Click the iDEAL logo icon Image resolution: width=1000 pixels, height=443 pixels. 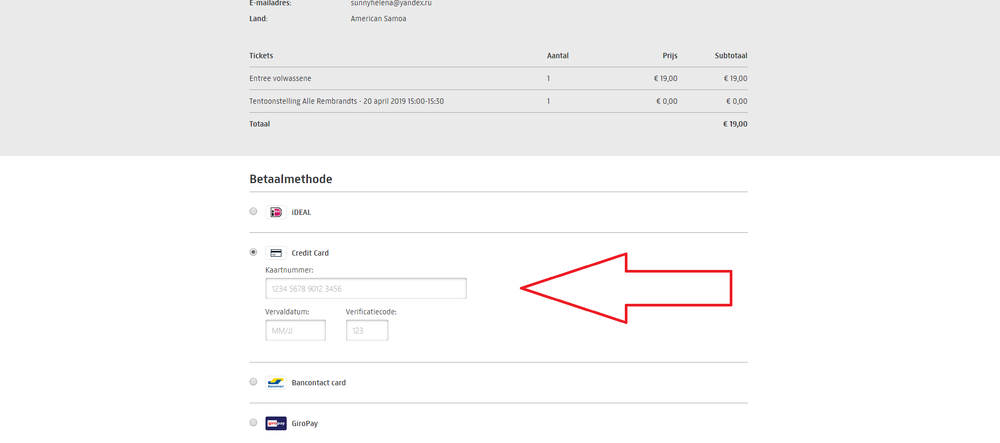click(x=276, y=212)
